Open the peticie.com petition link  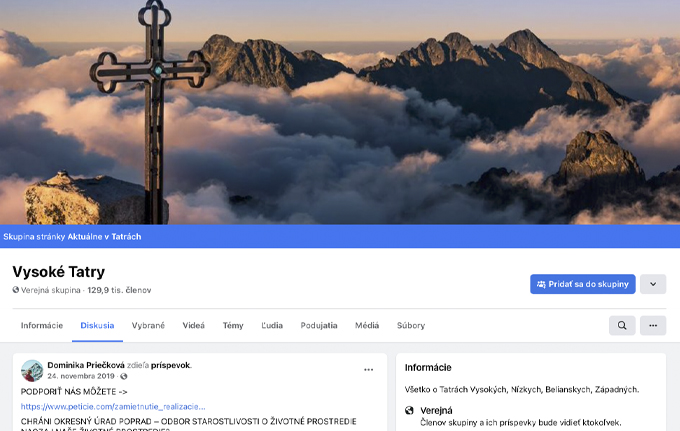click(113, 406)
